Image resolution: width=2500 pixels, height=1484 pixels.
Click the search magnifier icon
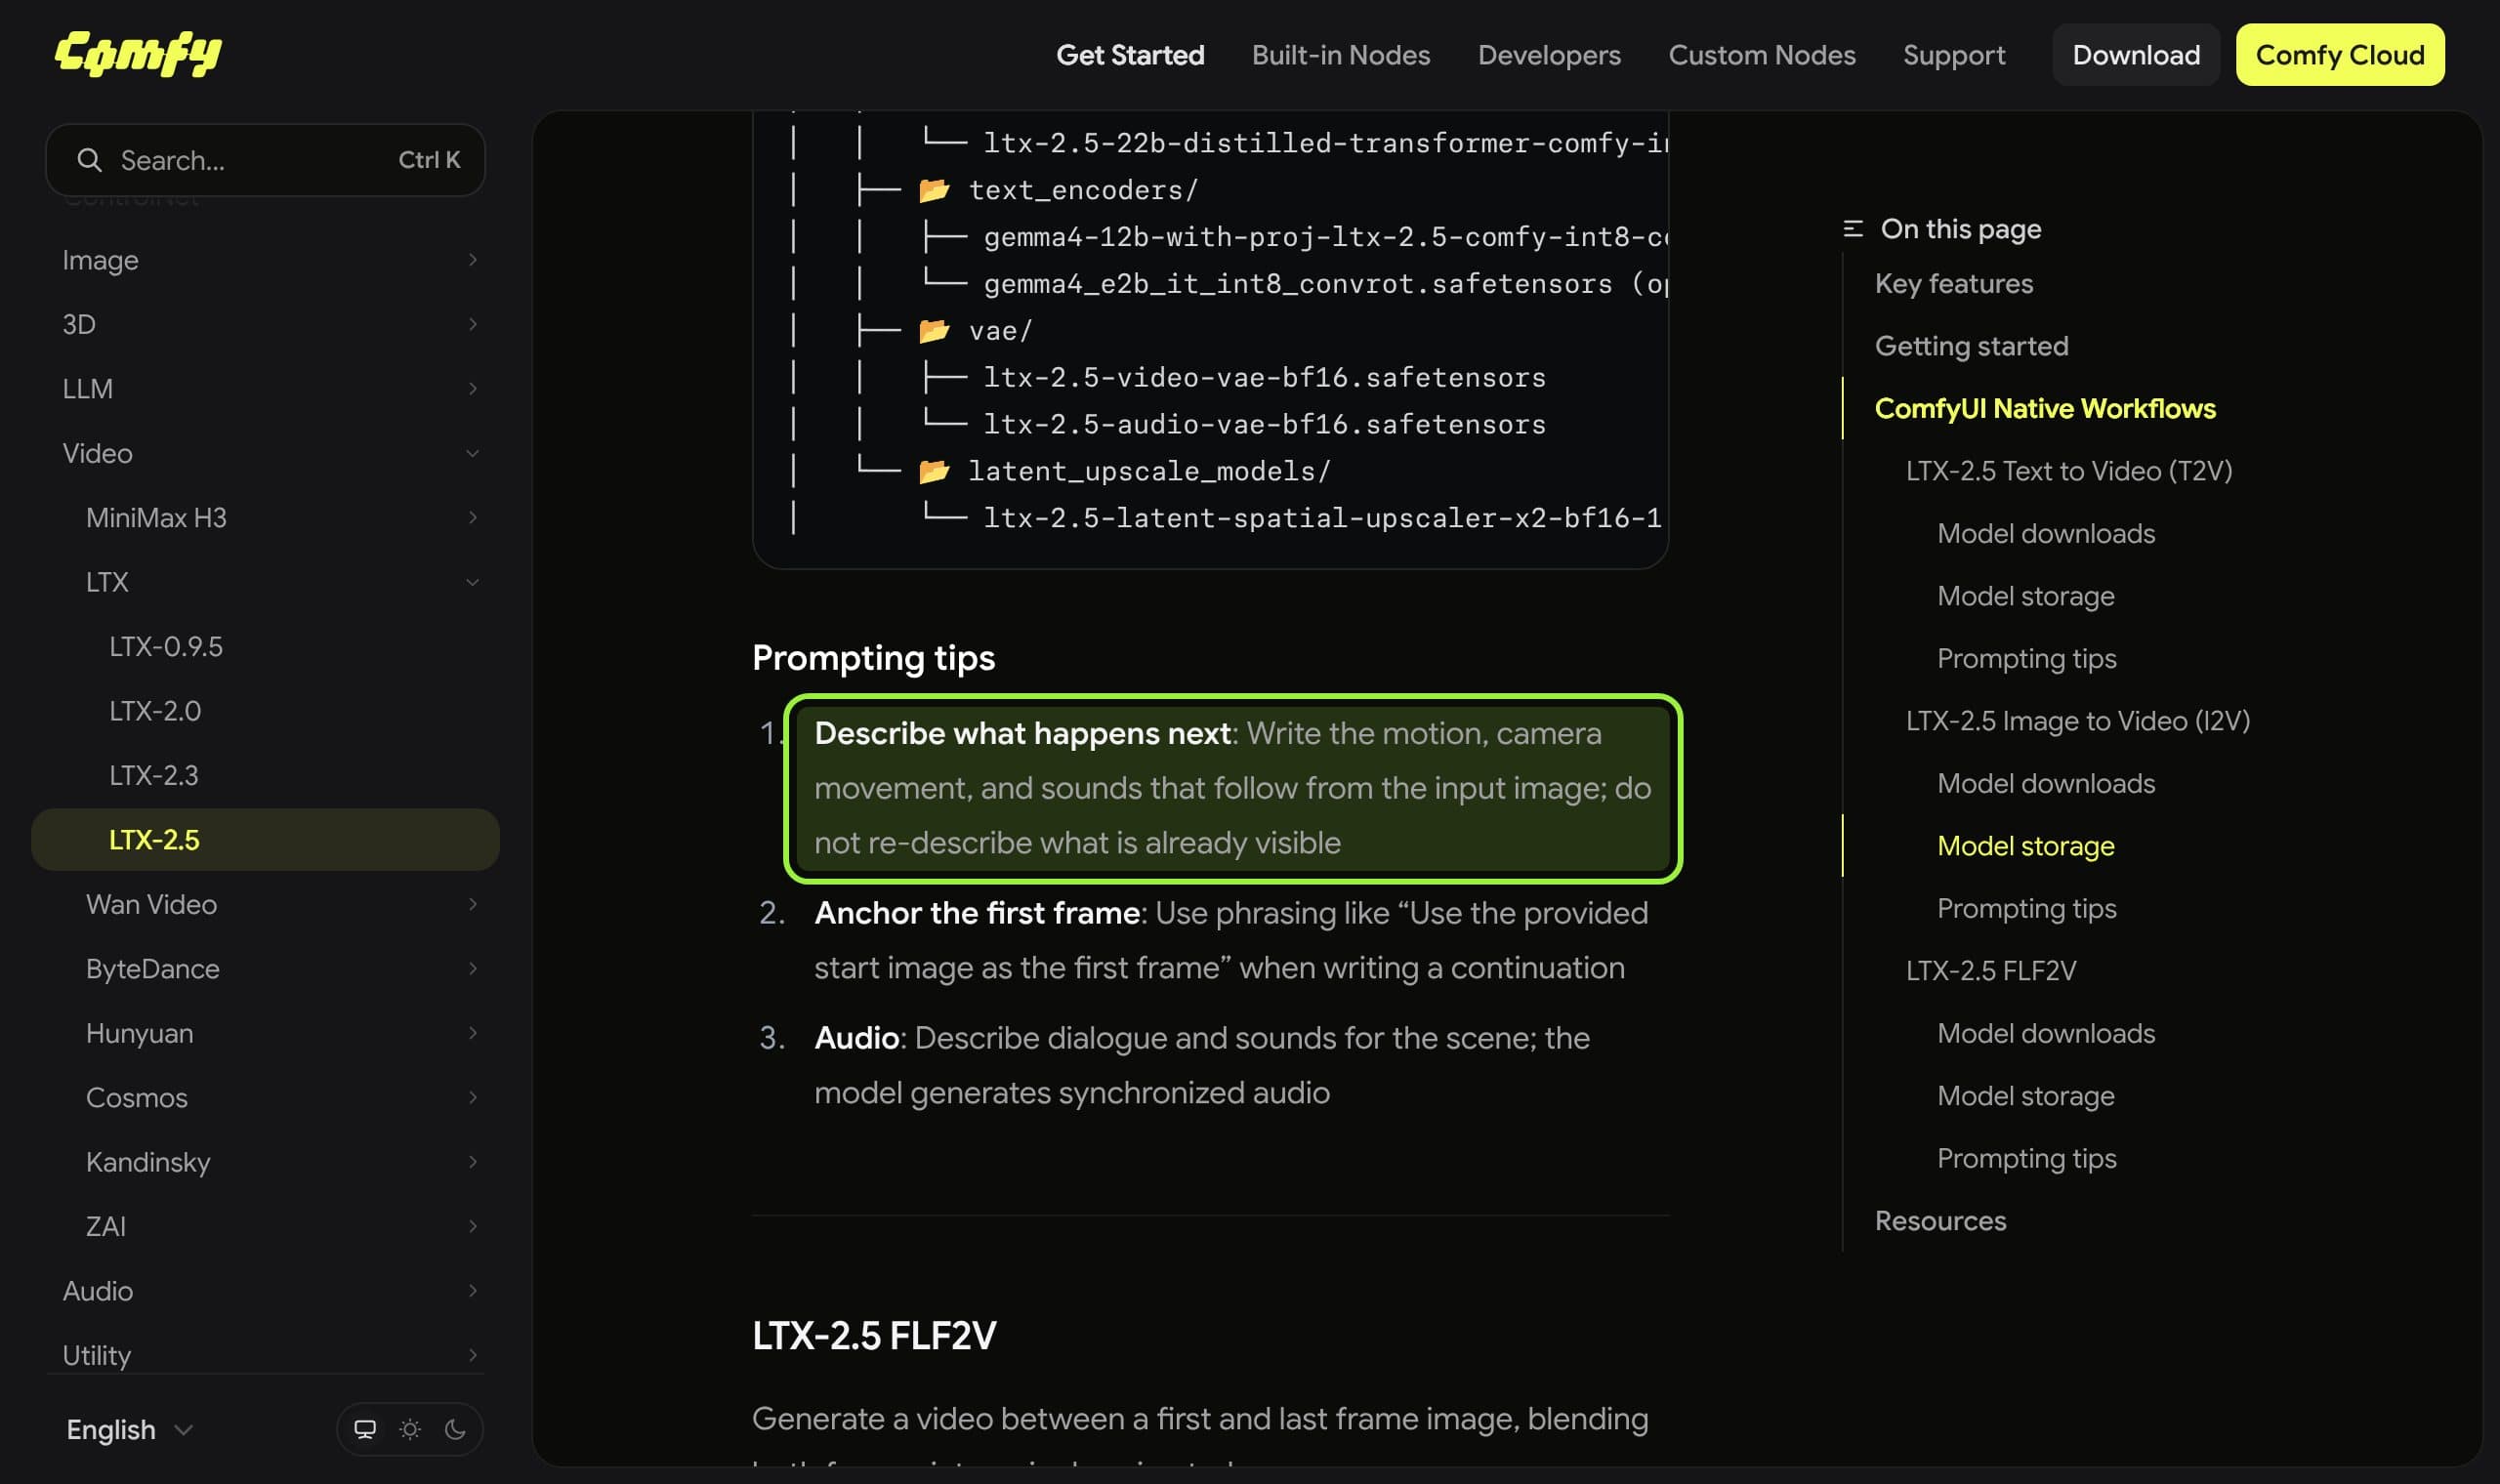(x=89, y=160)
